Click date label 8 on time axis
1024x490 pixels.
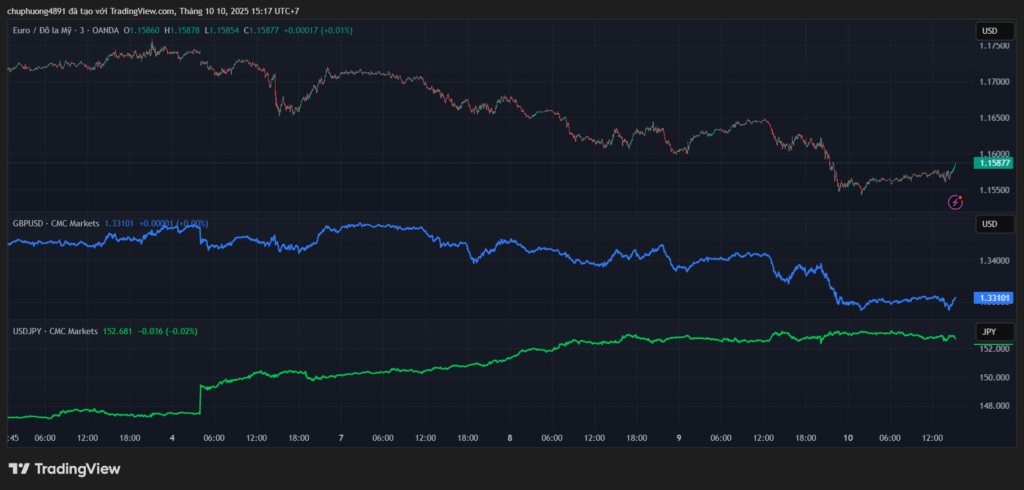[509, 438]
